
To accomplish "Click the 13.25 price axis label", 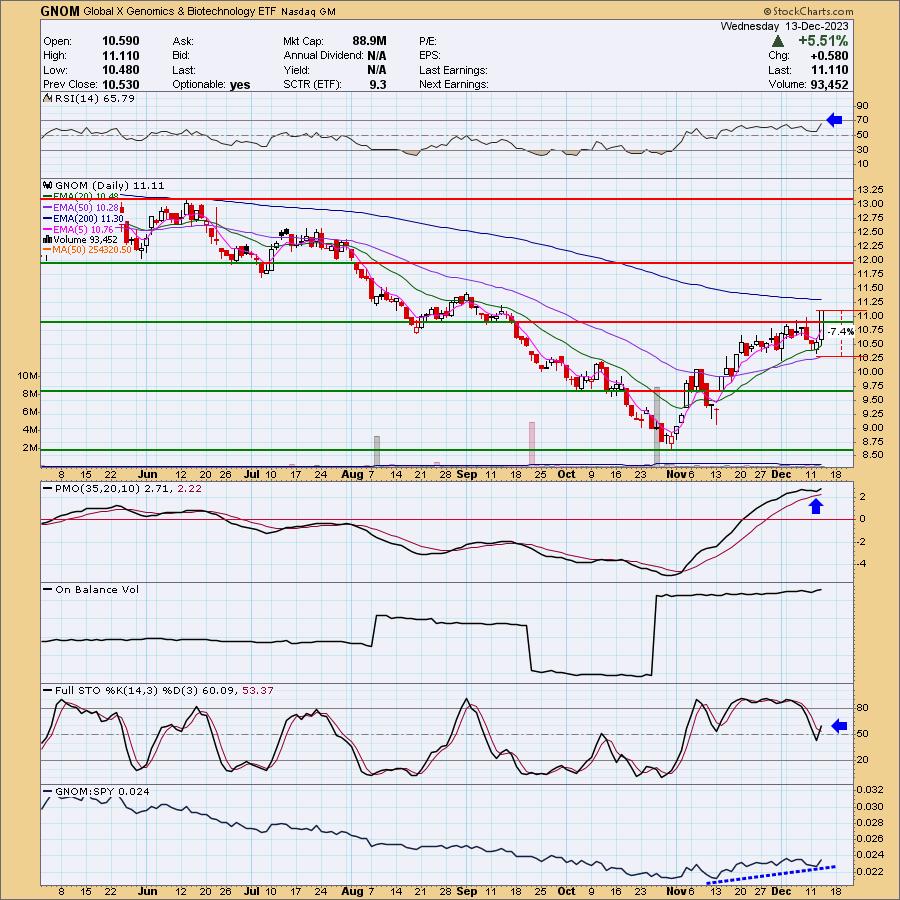I will point(871,189).
